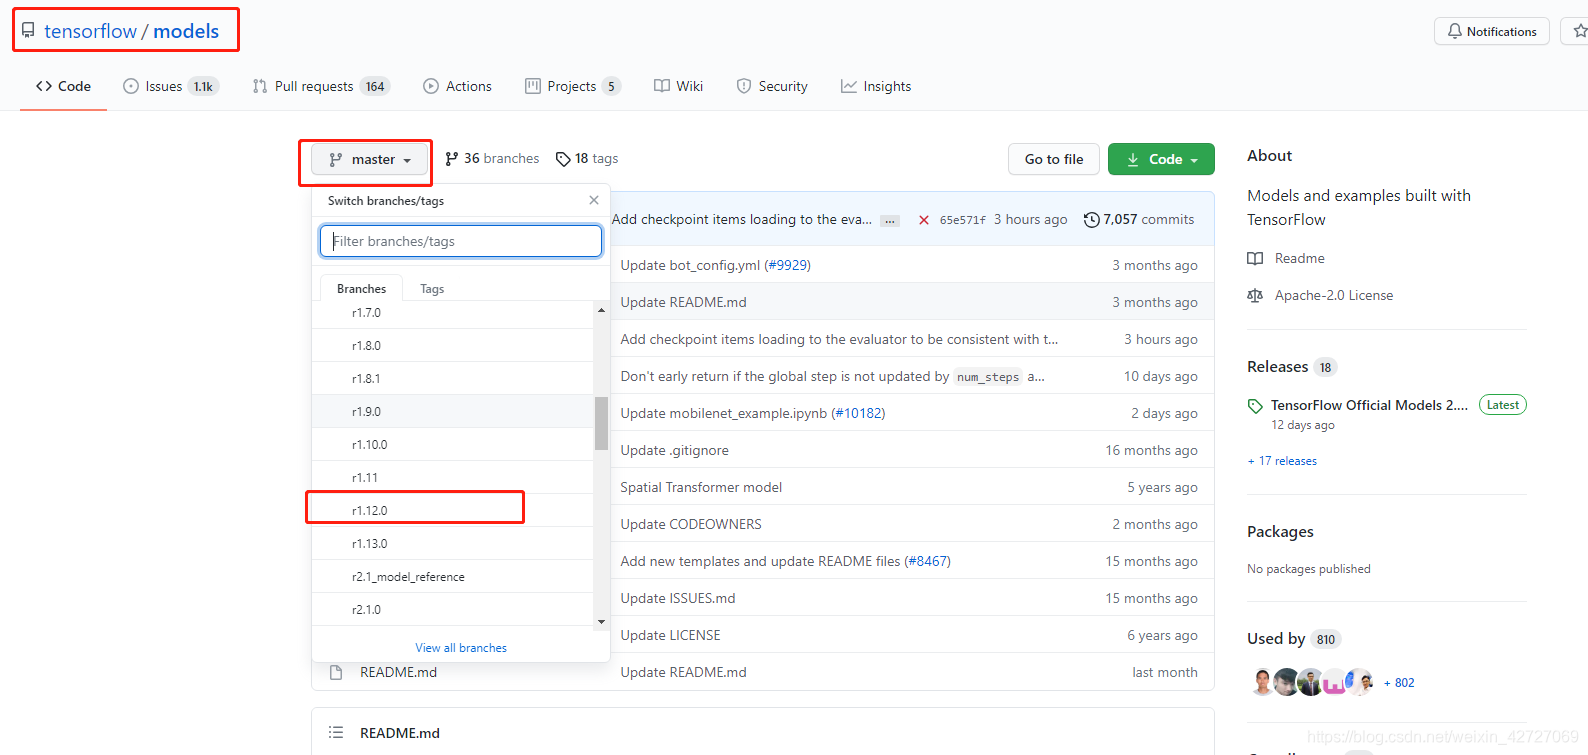Open the 7,057 commits link
This screenshot has height=755, width=1588.
(1139, 220)
